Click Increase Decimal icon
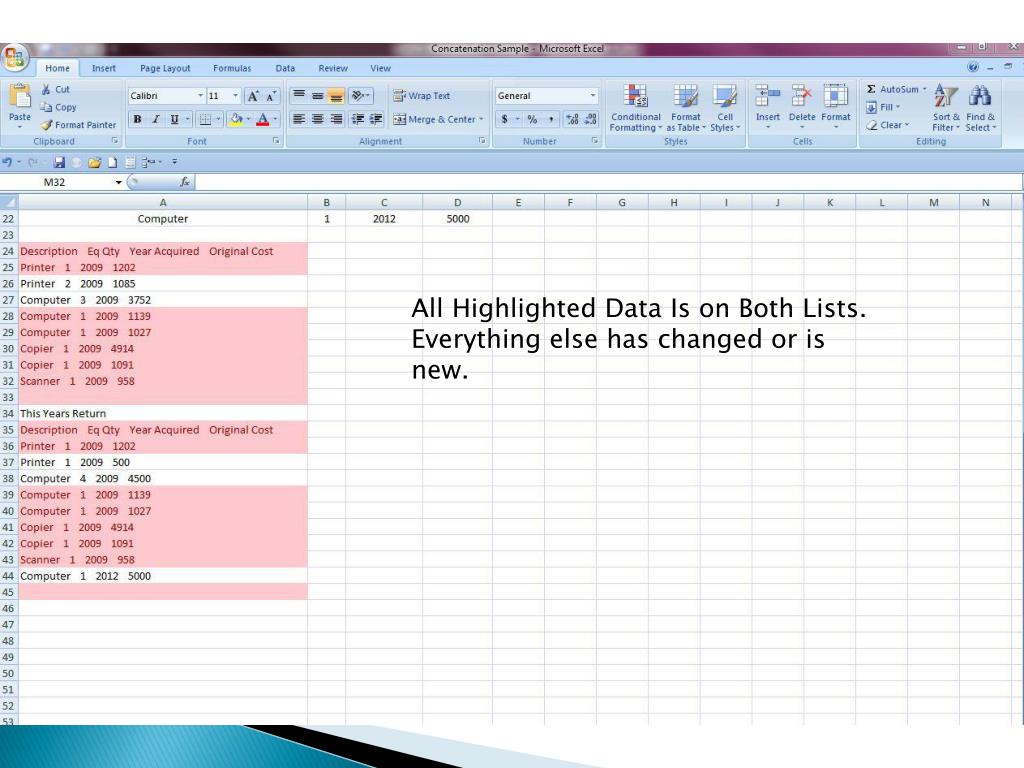Screen dimensions: 1024x768 572,120
